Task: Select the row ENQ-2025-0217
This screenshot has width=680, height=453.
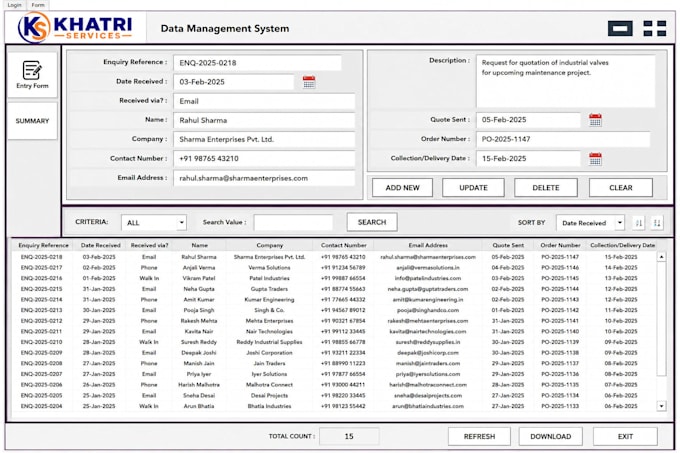Action: (x=334, y=267)
